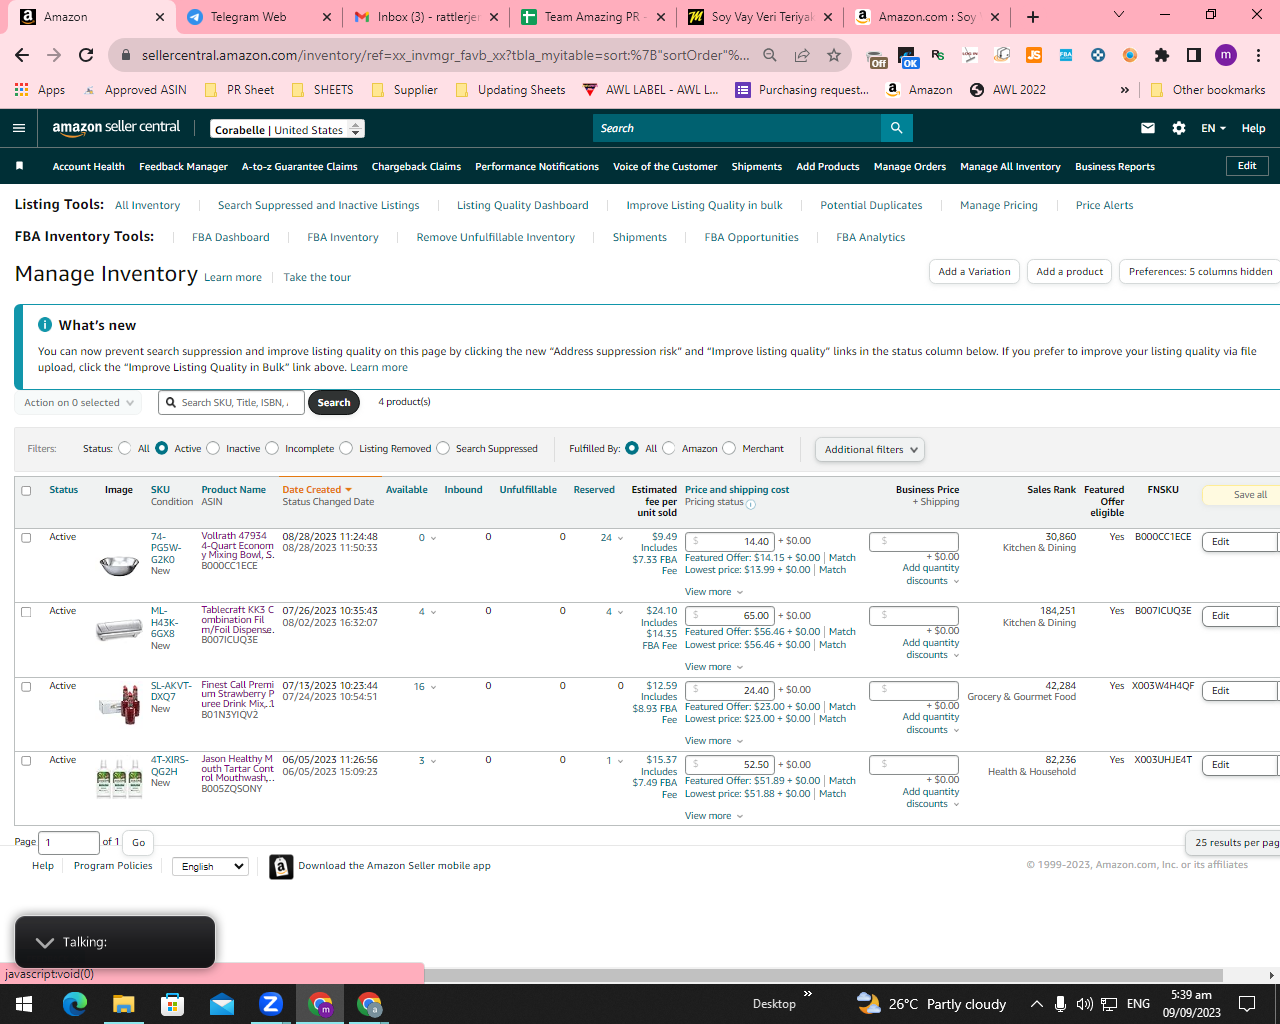Switch to the Telegram Web tab
The height and width of the screenshot is (1024, 1280).
pyautogui.click(x=257, y=17)
